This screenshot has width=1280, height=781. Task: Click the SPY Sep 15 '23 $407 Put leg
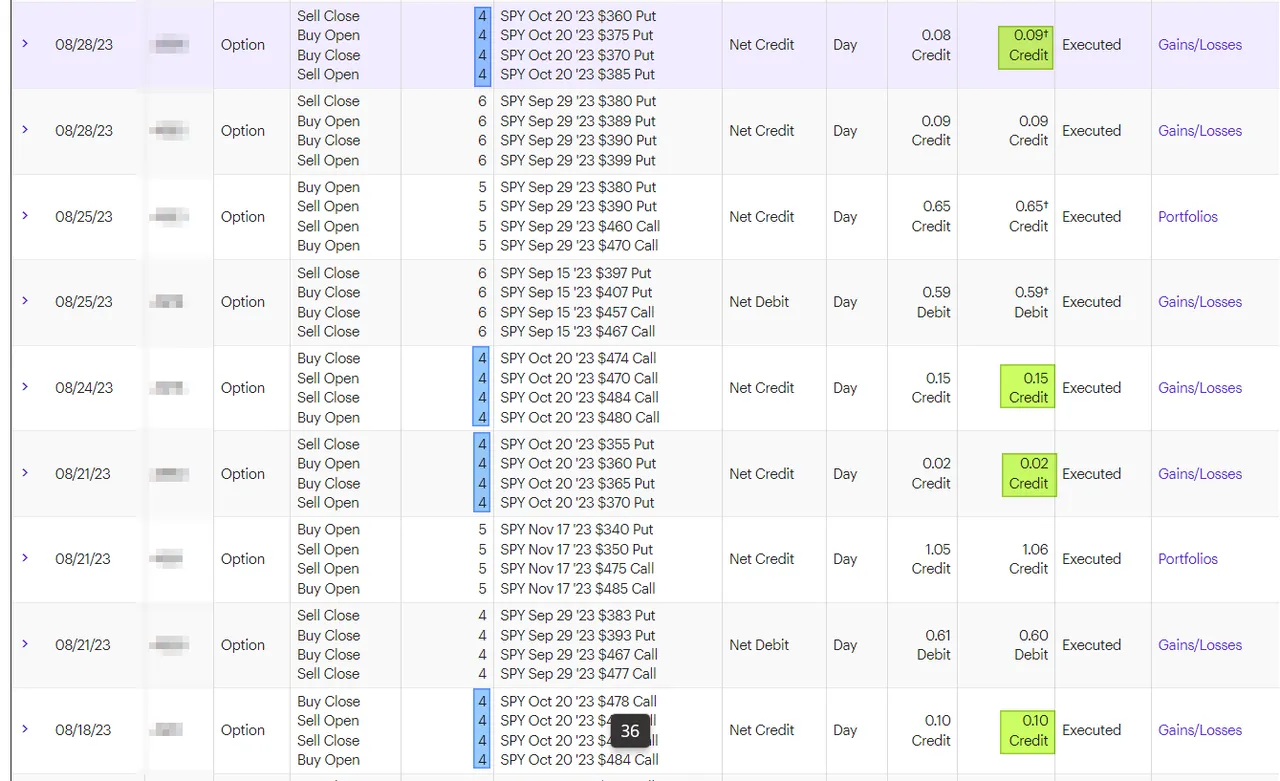(x=576, y=292)
